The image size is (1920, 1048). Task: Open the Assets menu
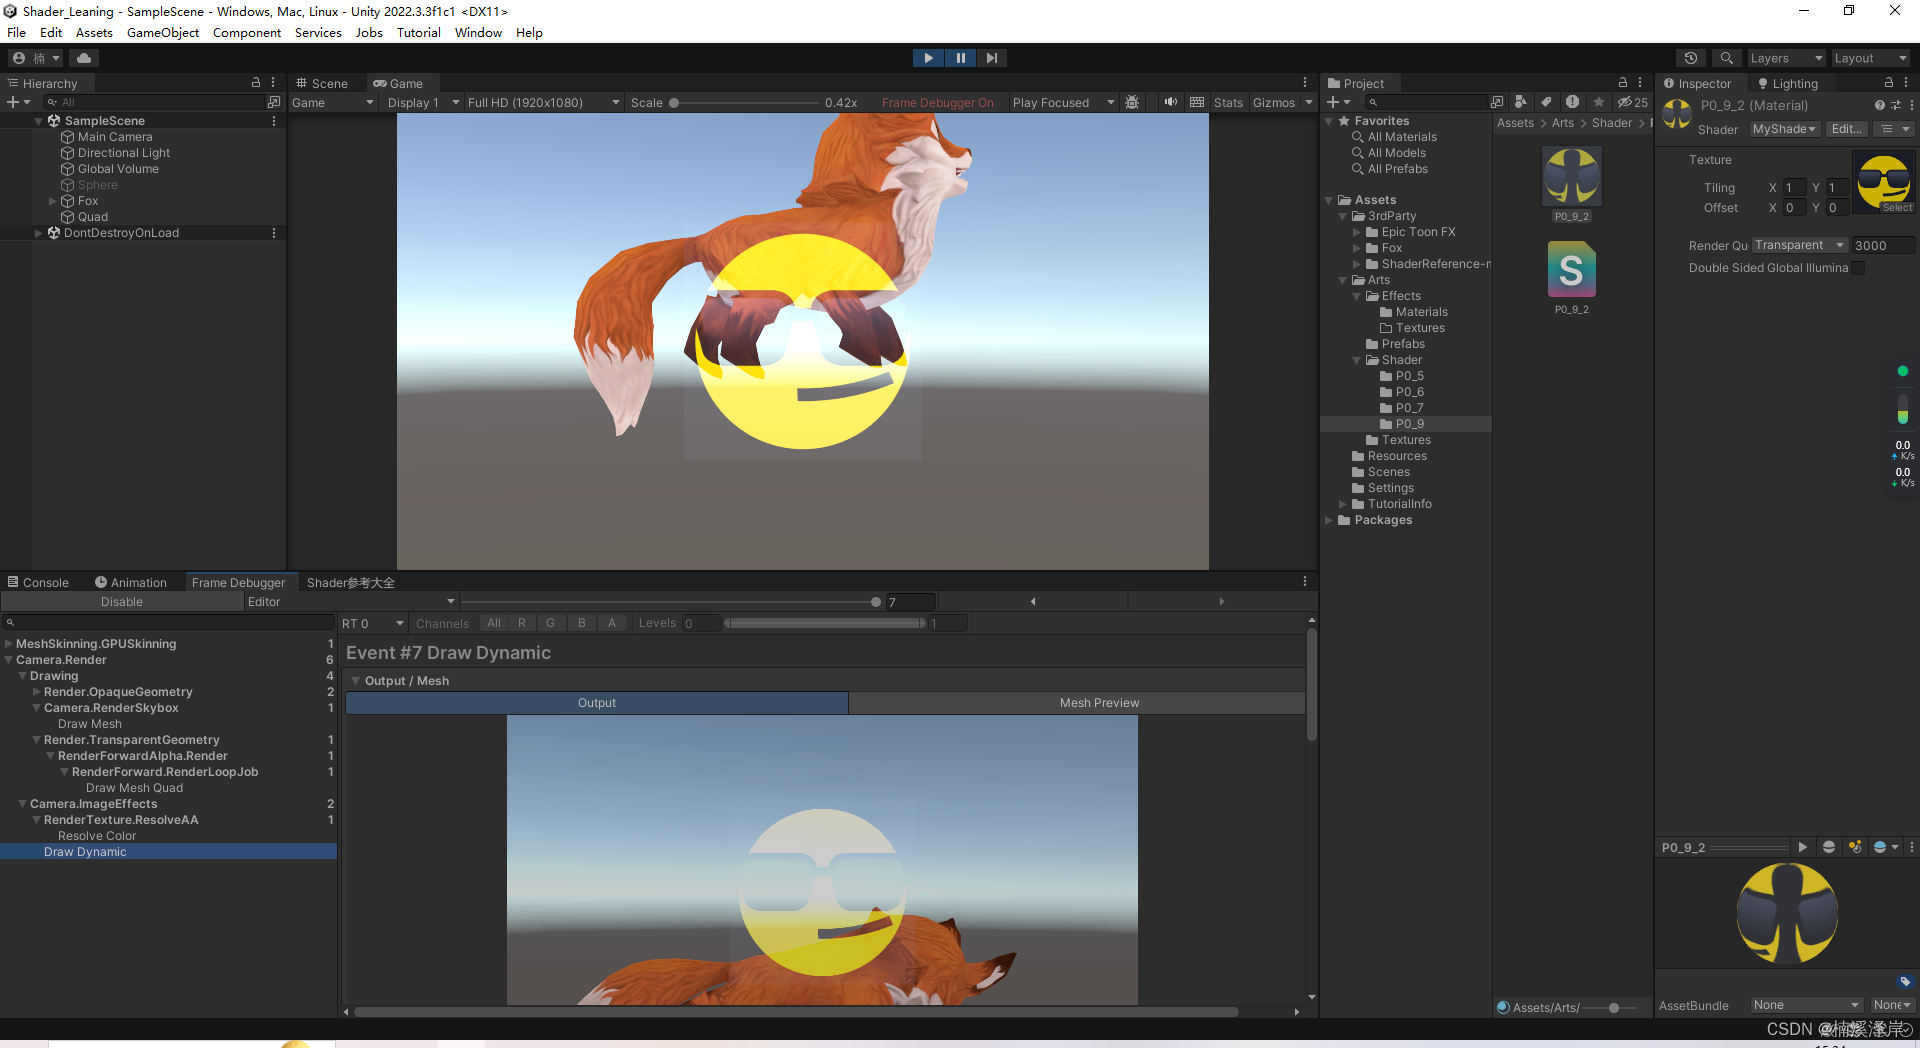[94, 32]
